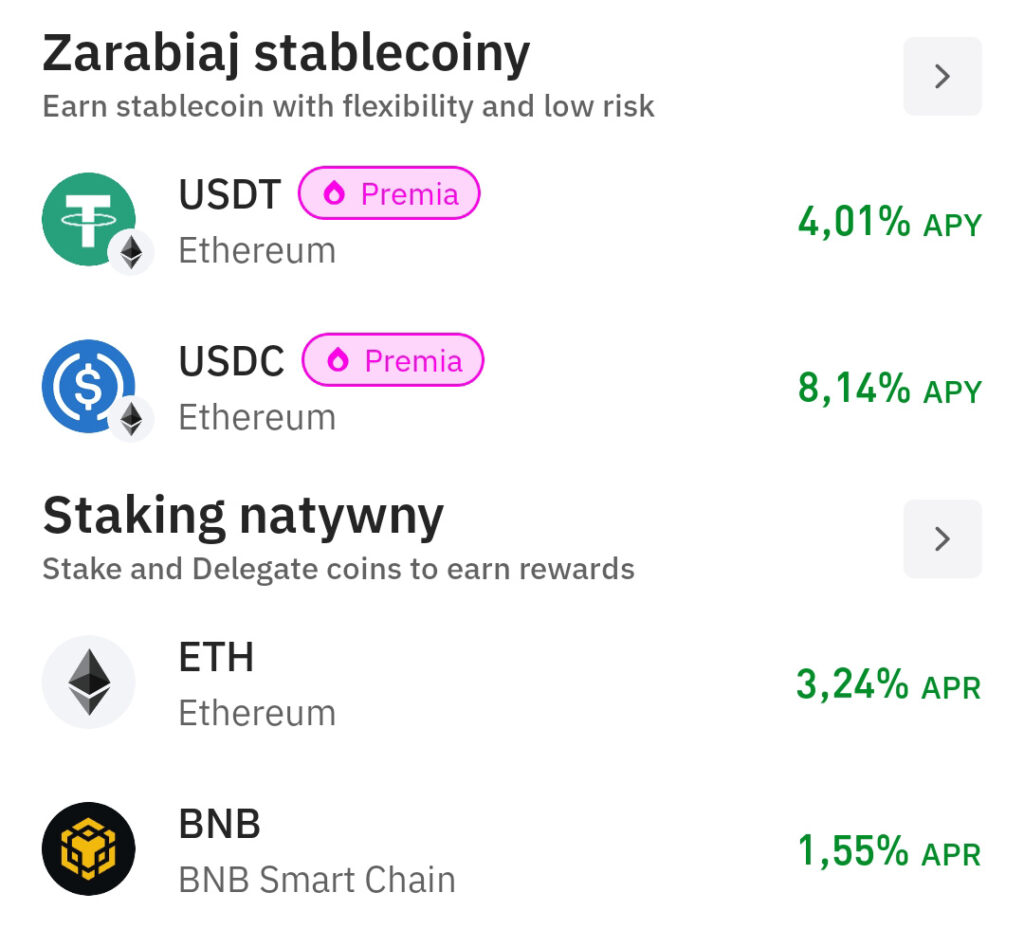Open the Staking natywny heading
The width and height of the screenshot is (1024, 929).
(243, 516)
